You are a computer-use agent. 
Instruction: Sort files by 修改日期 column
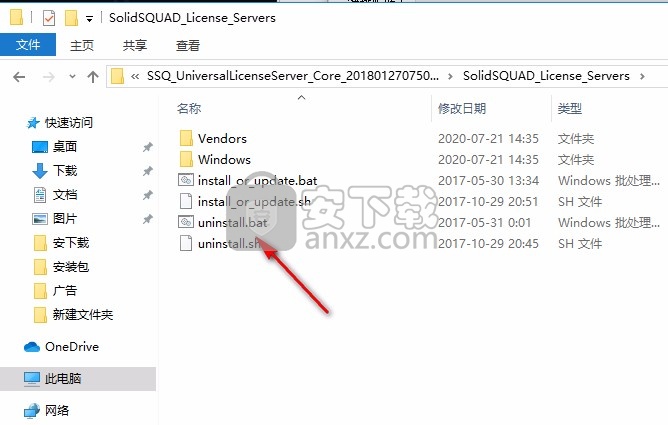462,109
